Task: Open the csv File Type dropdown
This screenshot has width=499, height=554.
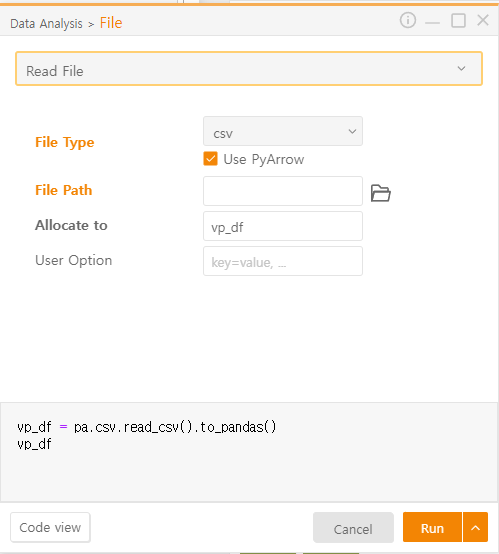Action: [x=283, y=131]
